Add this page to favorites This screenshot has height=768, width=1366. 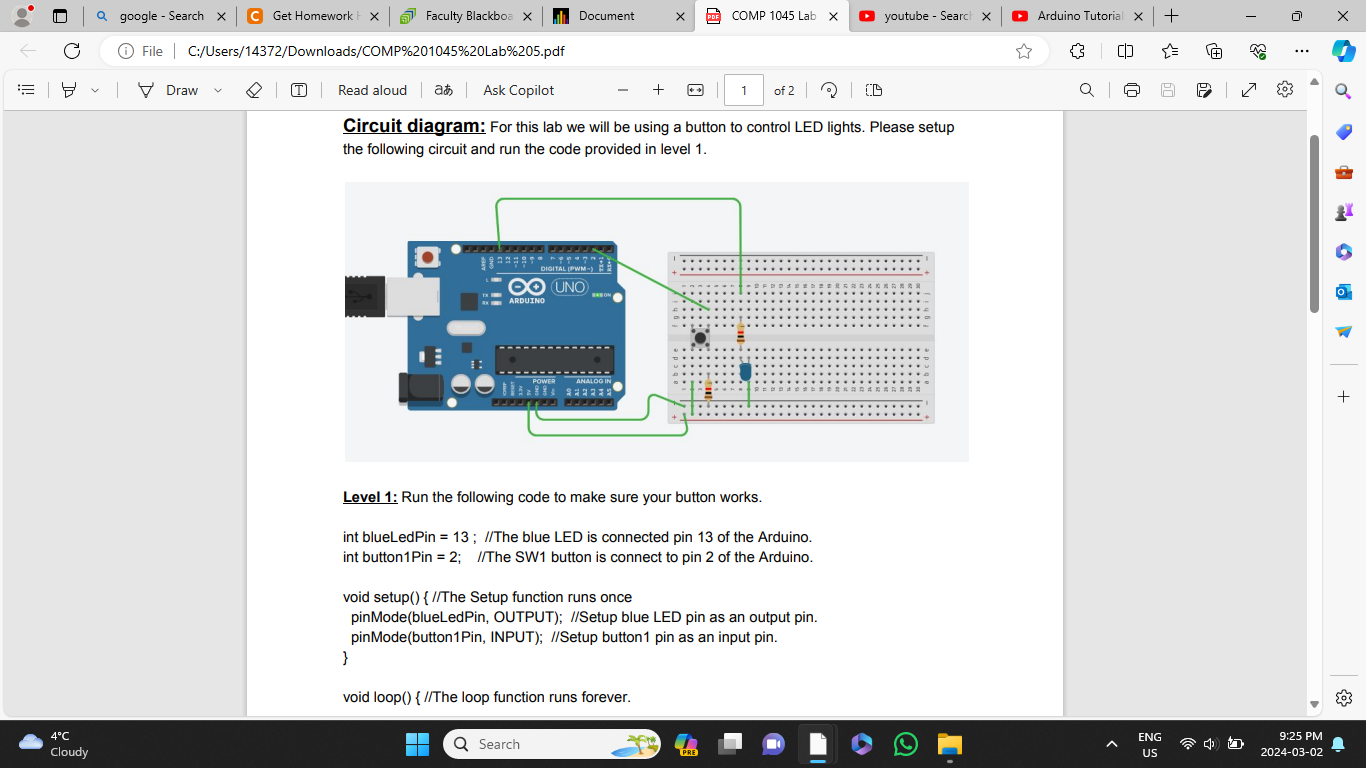pyautogui.click(x=1023, y=51)
